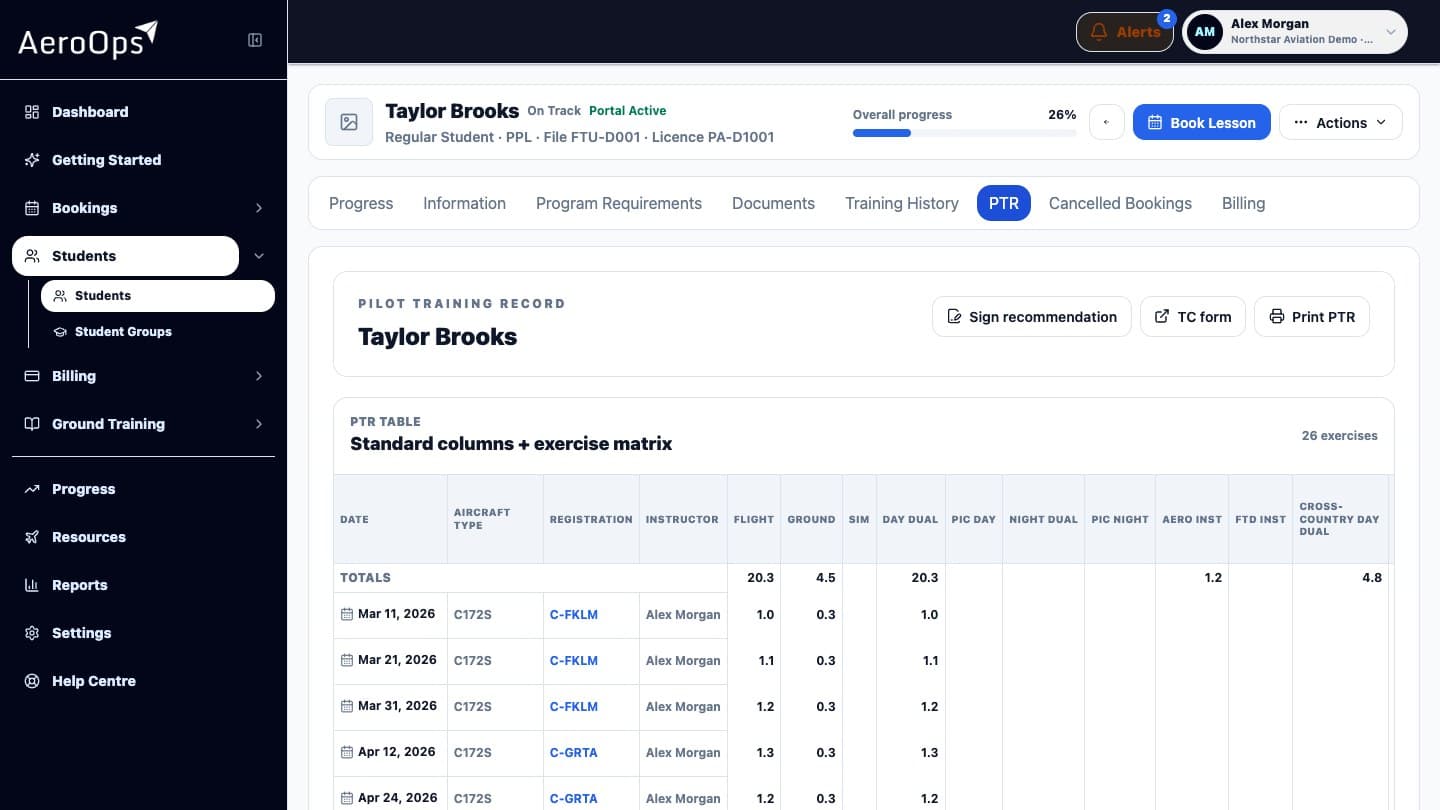Print the PTR

tap(1312, 317)
